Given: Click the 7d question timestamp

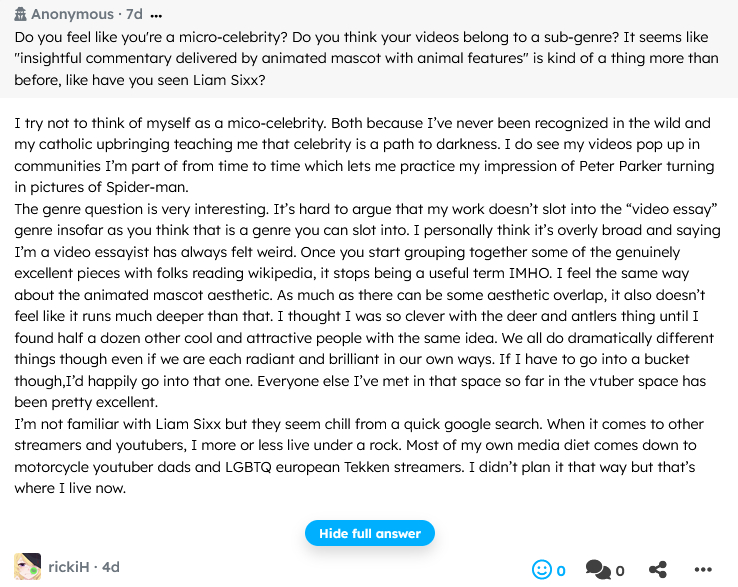Looking at the screenshot, I should (132, 15).
